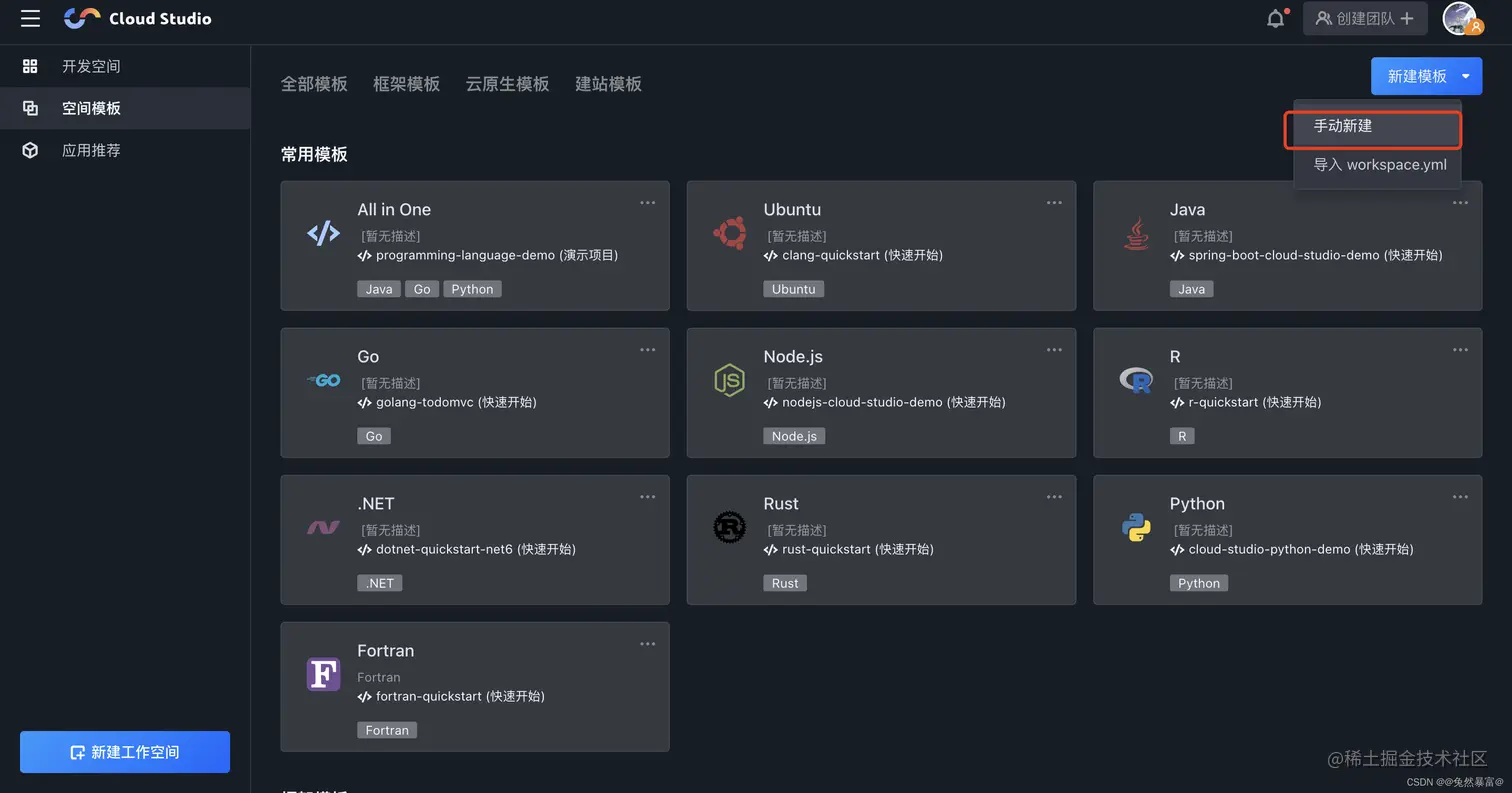
Task: Click the R language logo icon
Action: tap(1136, 380)
